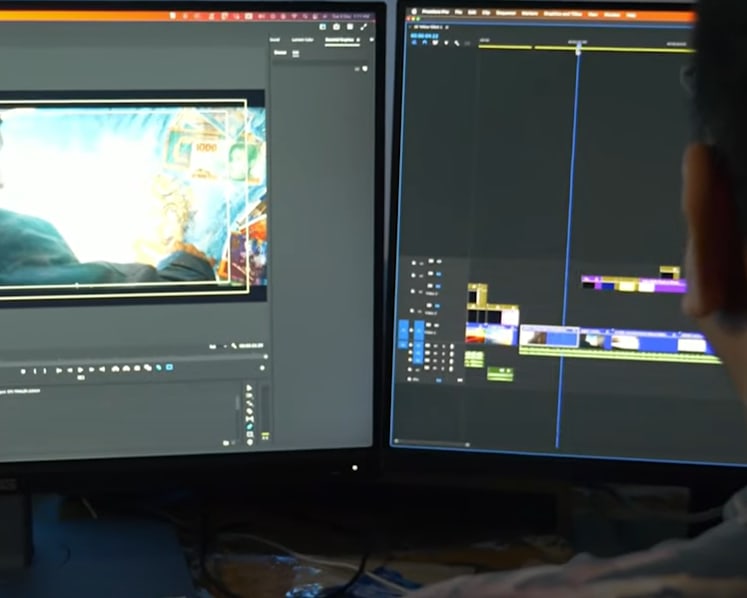Expand the panel tabs overflow chevron

372,40
